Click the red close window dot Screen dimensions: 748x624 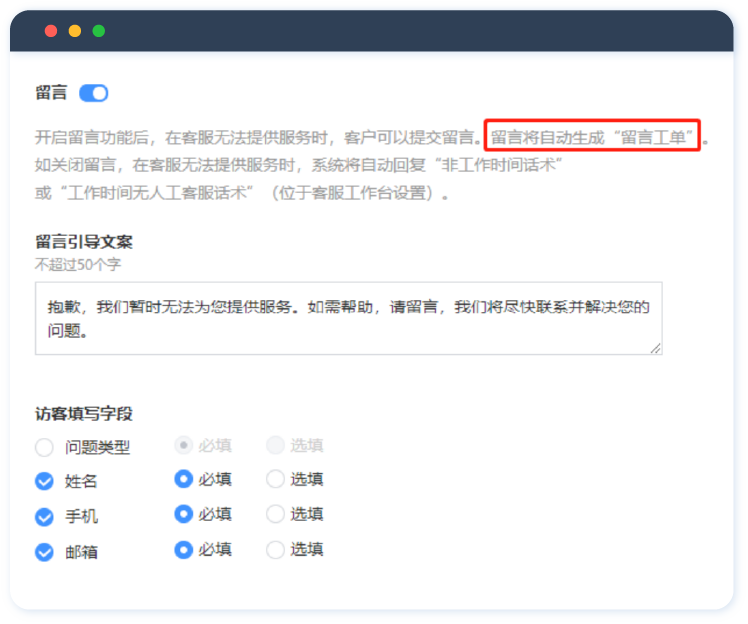[51, 31]
